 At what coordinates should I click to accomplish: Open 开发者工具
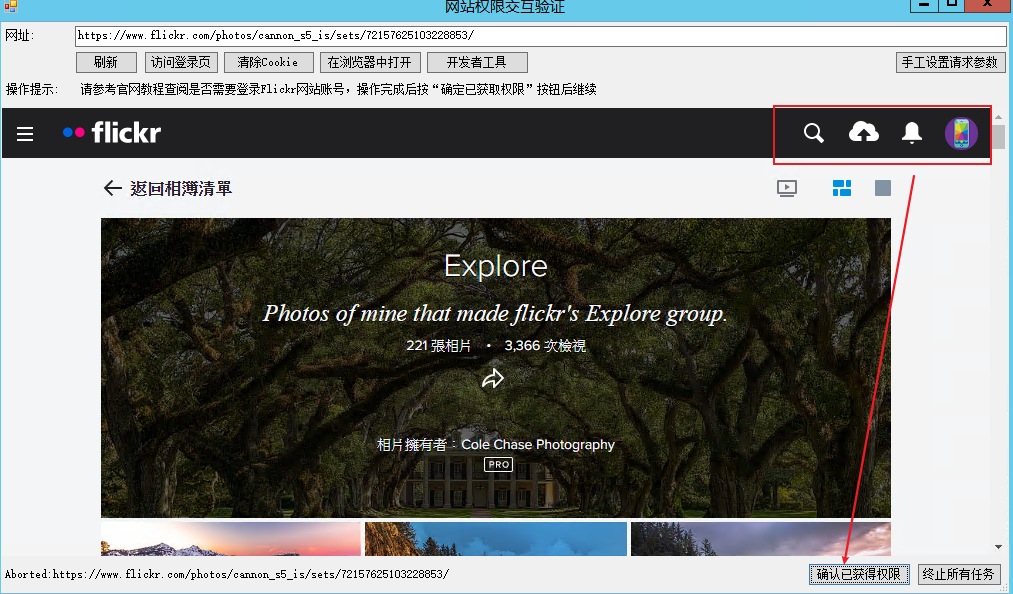coord(477,63)
